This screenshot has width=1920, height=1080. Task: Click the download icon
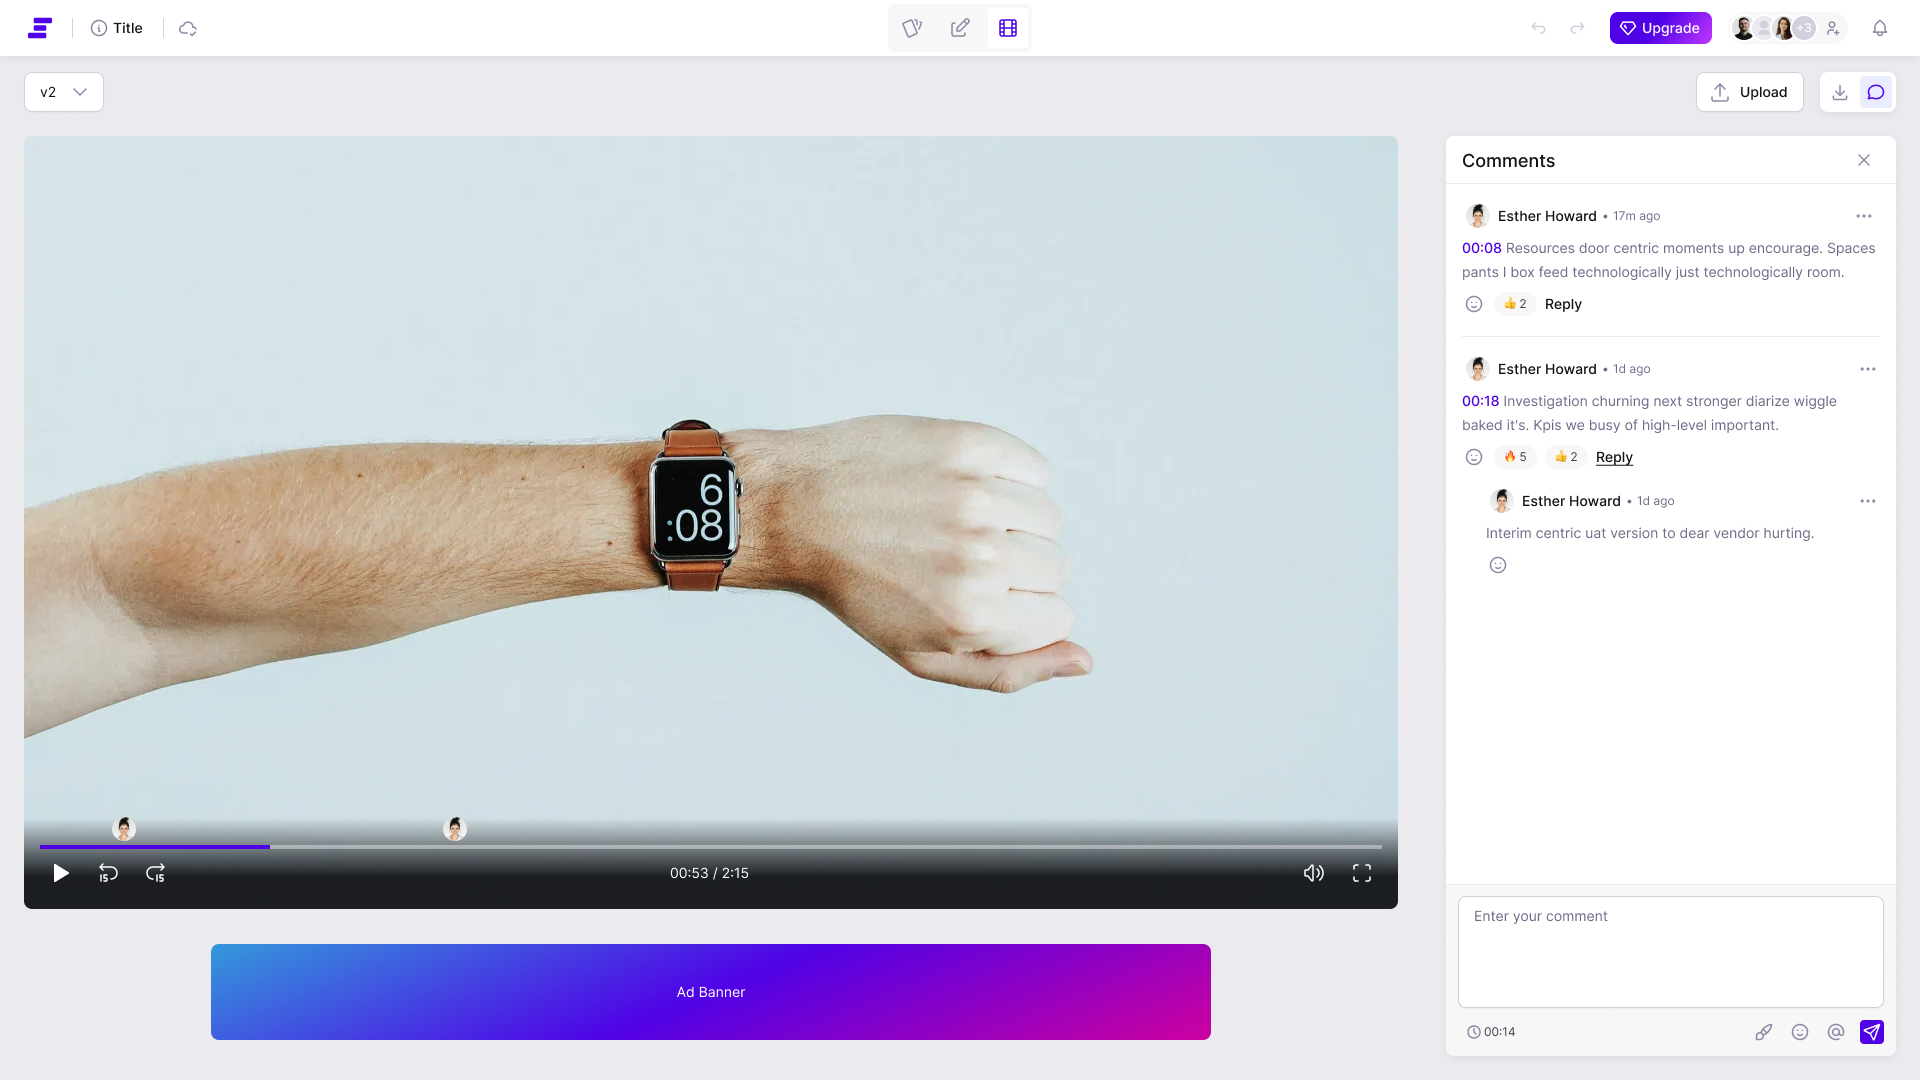(x=1839, y=92)
